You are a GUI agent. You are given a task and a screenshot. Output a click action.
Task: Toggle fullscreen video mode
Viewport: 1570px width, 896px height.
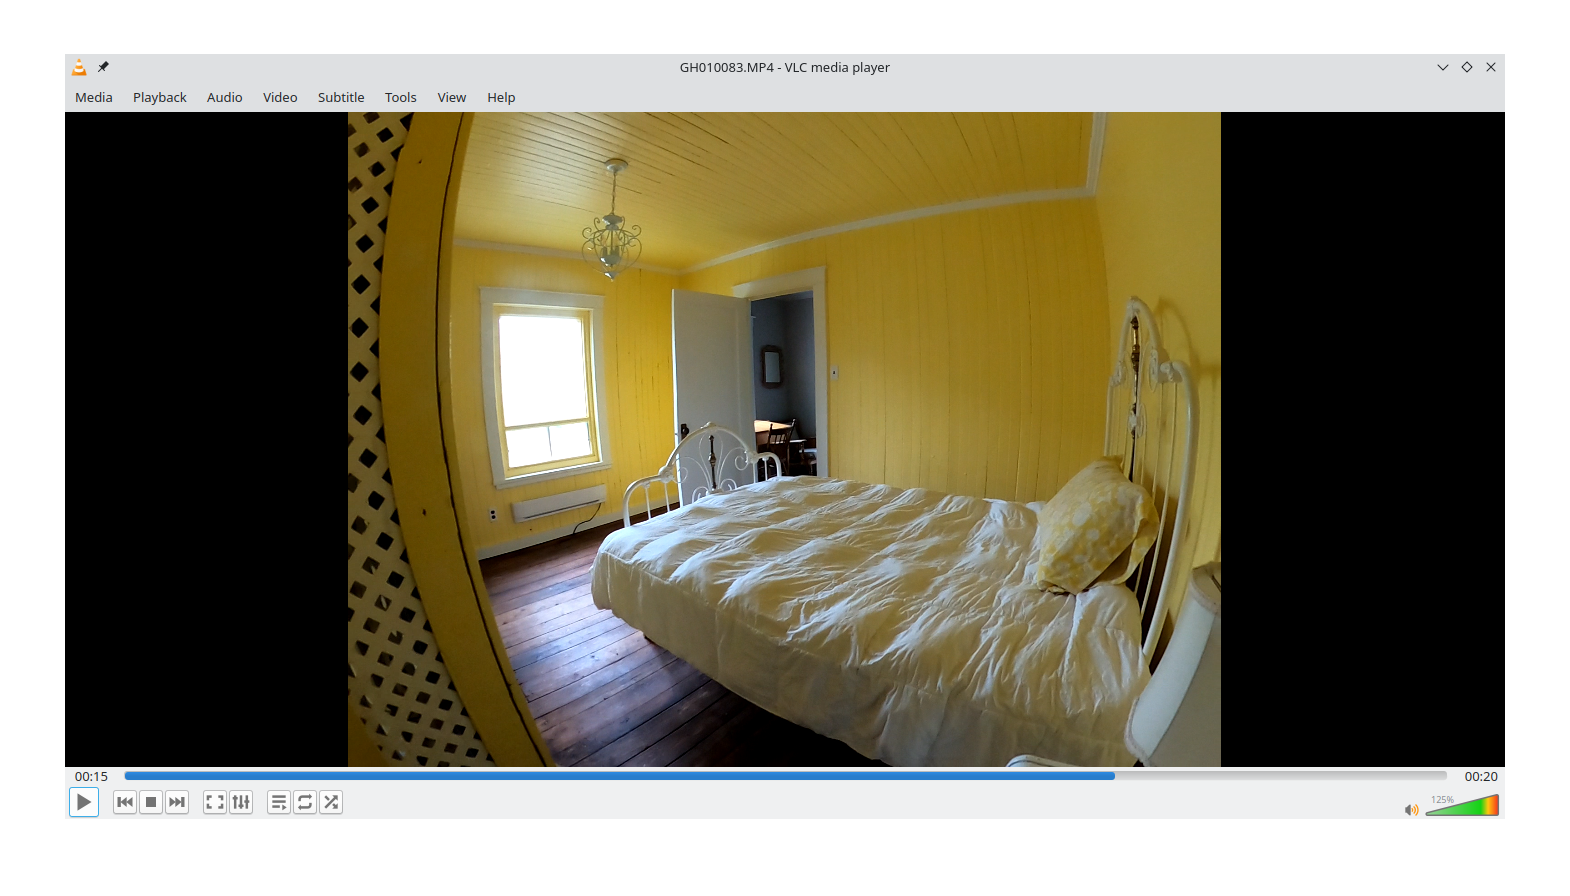pos(215,802)
